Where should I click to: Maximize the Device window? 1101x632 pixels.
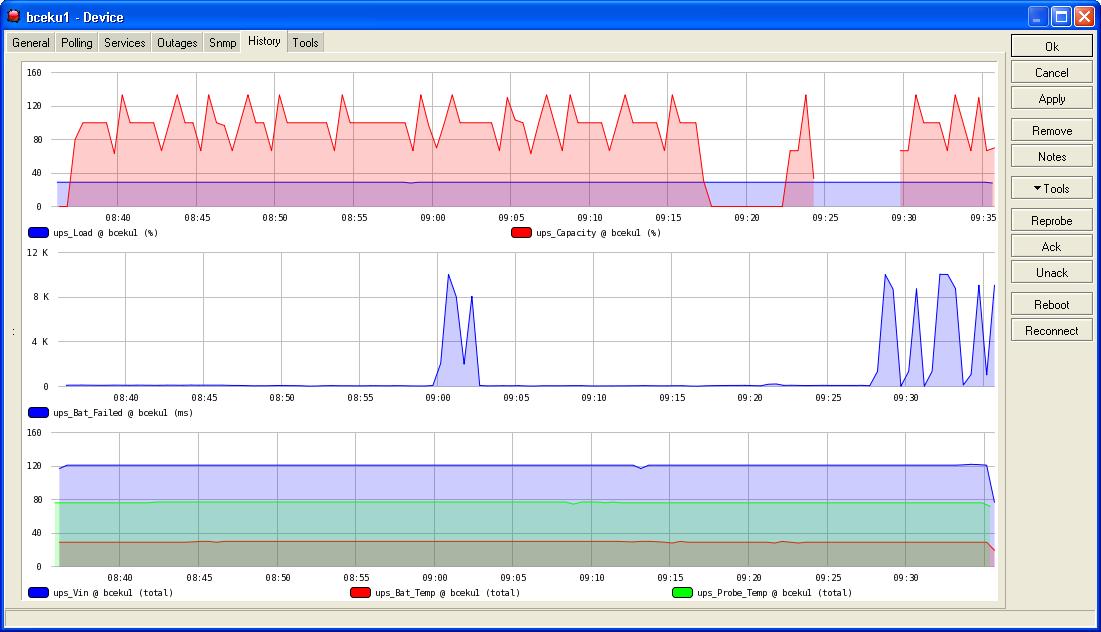point(1061,16)
